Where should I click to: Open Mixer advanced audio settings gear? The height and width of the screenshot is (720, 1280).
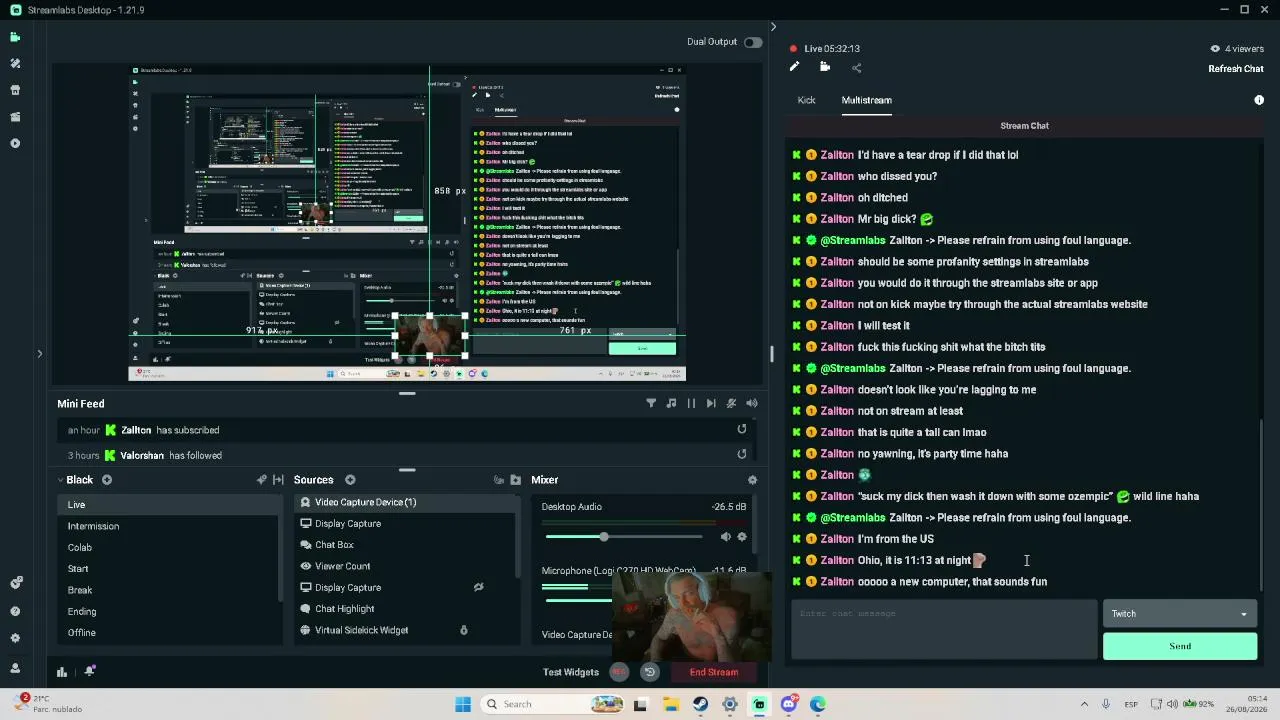coord(752,480)
